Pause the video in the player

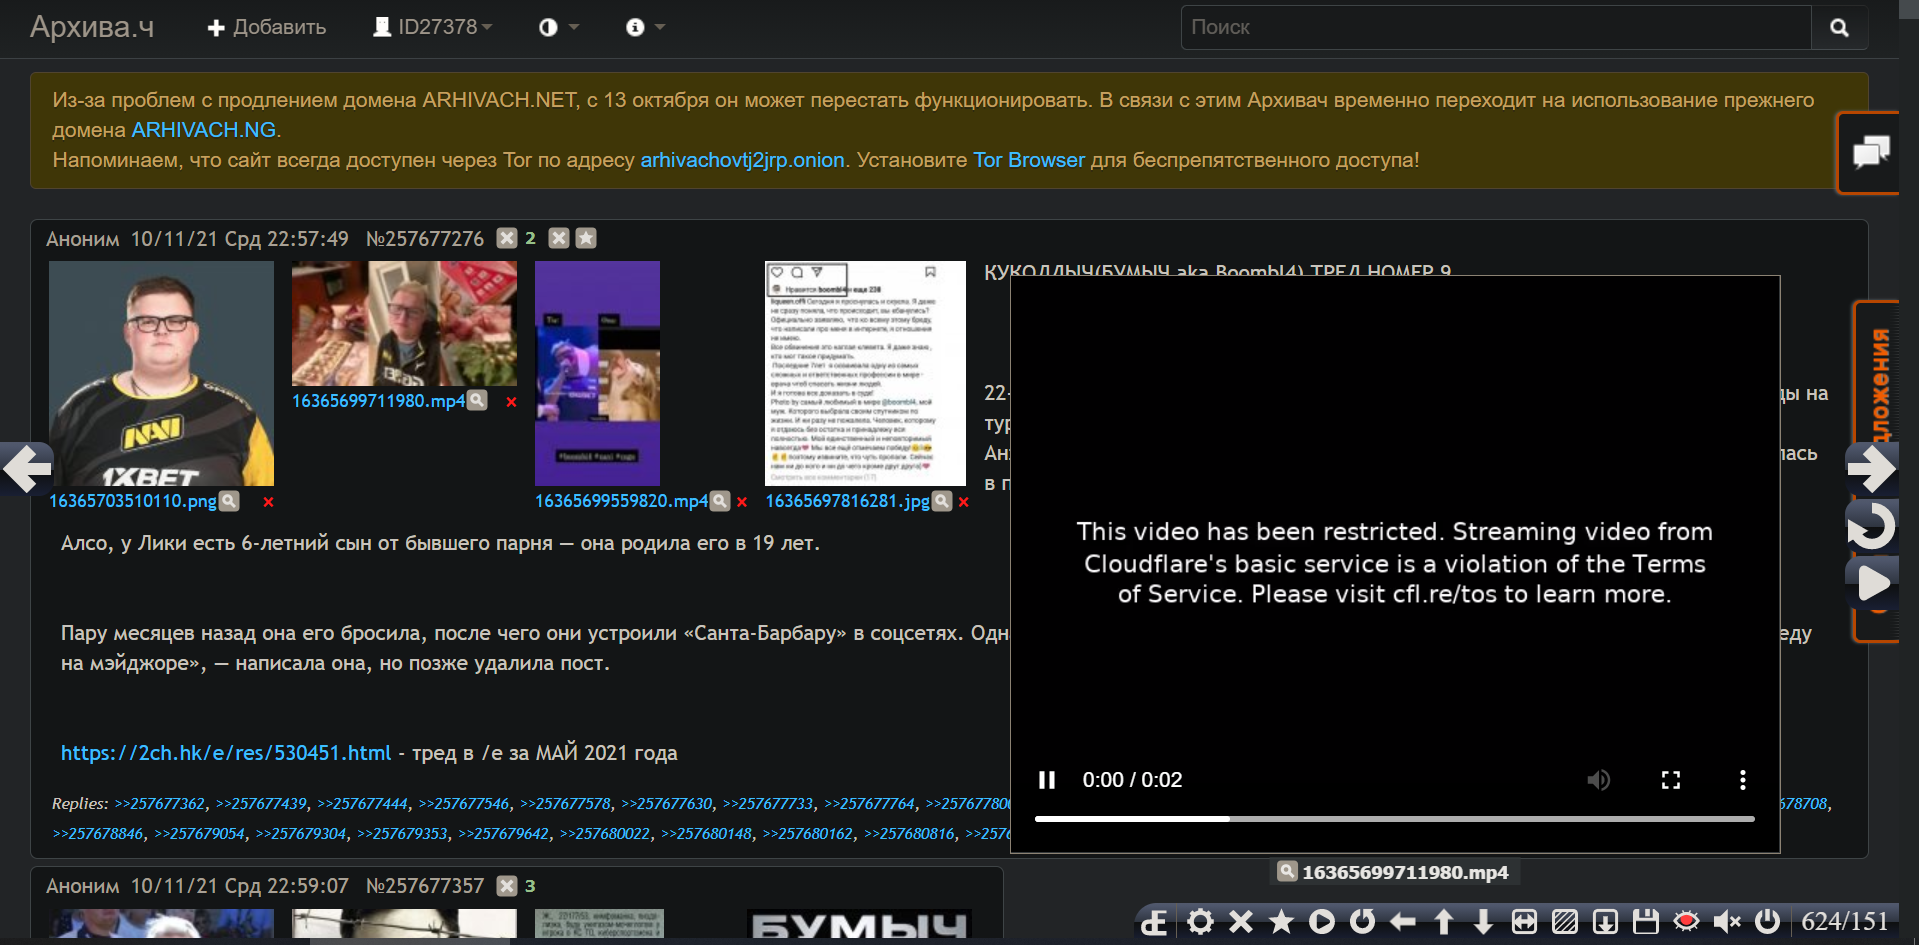1047,780
